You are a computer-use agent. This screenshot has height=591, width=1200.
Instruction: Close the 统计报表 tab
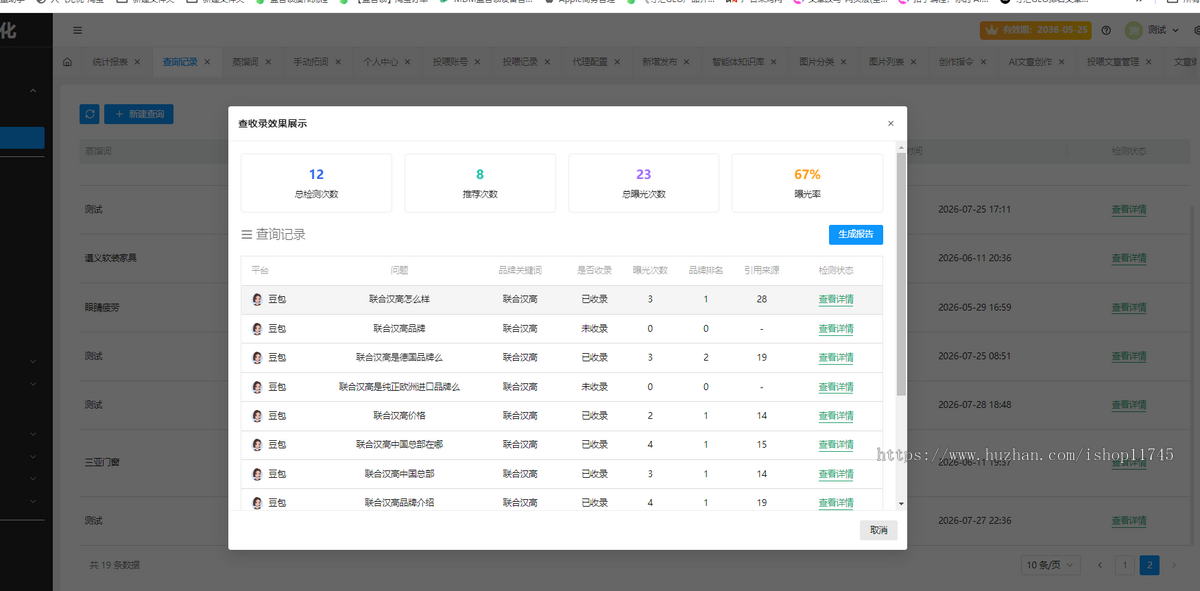click(137, 62)
